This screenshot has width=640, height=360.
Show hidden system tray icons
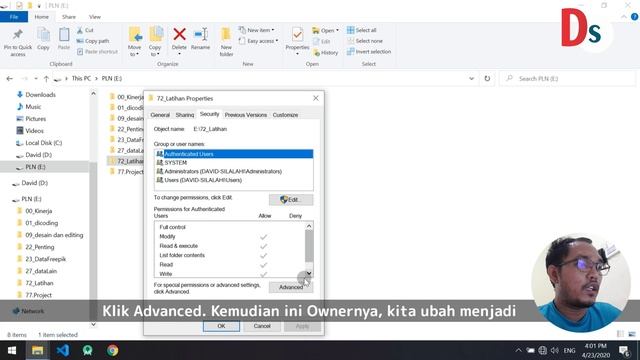tap(518, 351)
